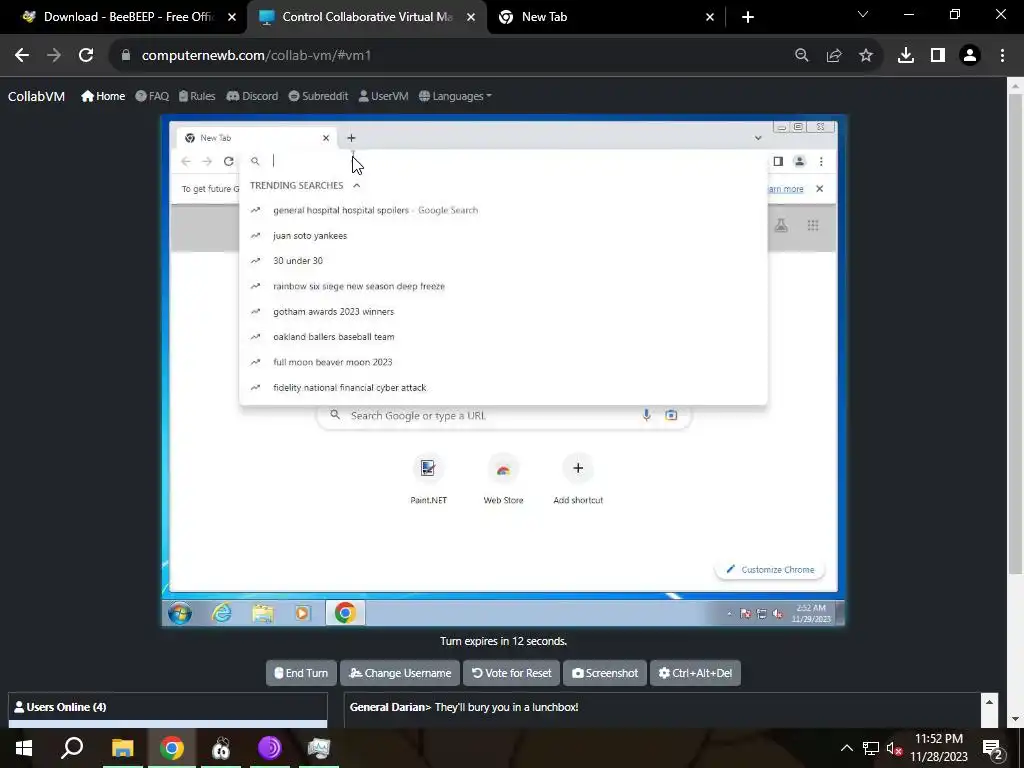Viewport: 1024px width, 768px height.
Task: Open the Discord nav link
Action: tap(252, 96)
